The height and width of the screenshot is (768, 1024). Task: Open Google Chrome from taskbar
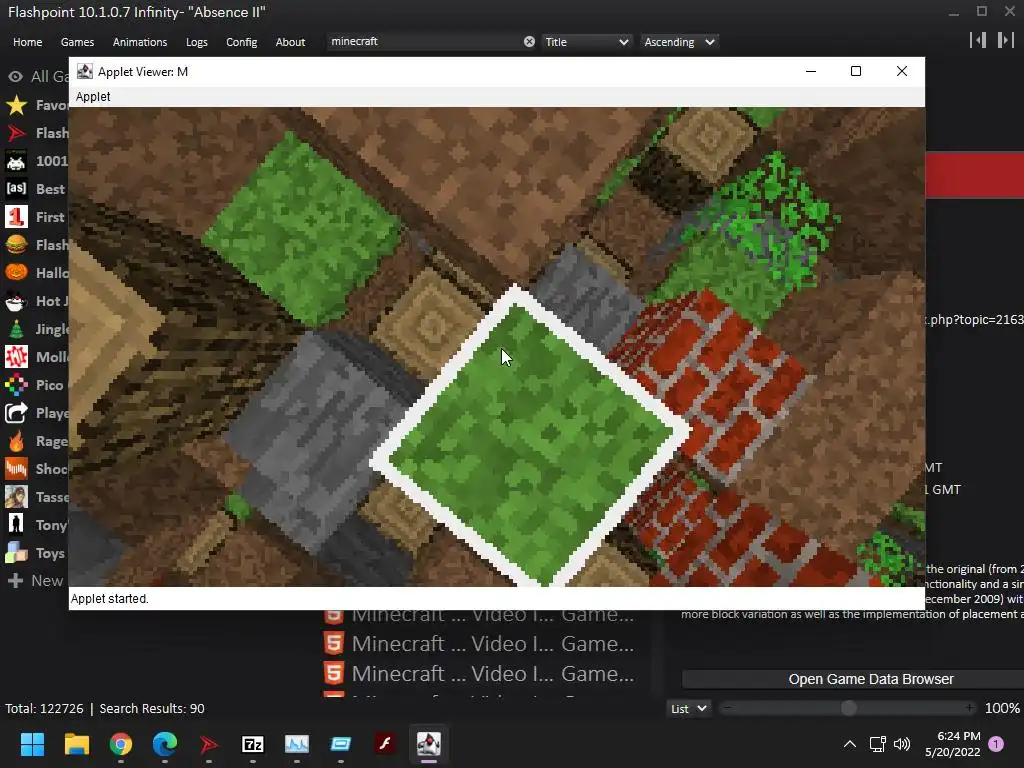tap(121, 744)
